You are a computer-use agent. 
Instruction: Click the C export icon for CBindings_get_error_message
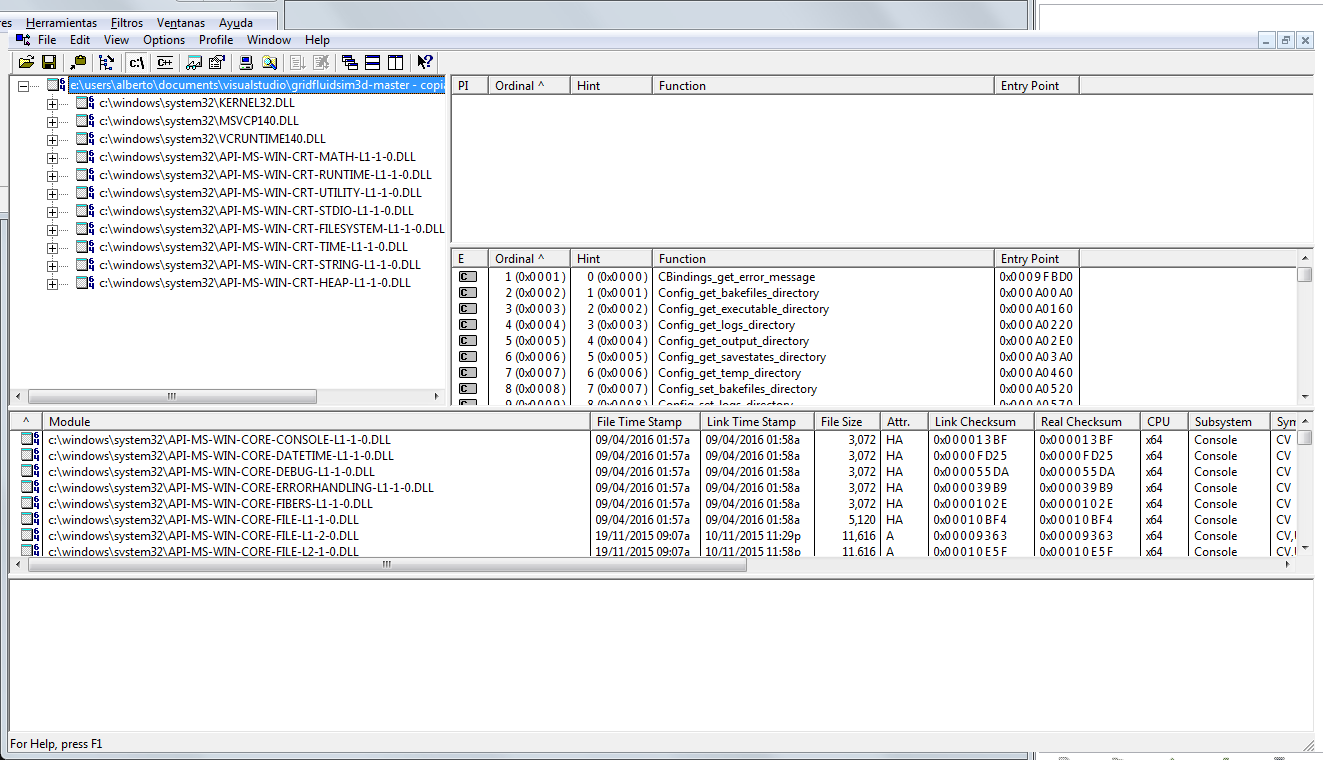point(467,277)
